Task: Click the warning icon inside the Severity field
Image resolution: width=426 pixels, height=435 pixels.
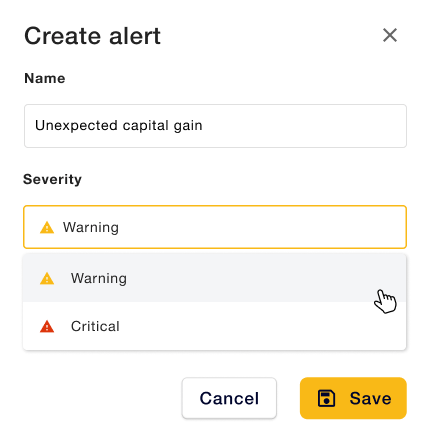Action: pyautogui.click(x=47, y=227)
